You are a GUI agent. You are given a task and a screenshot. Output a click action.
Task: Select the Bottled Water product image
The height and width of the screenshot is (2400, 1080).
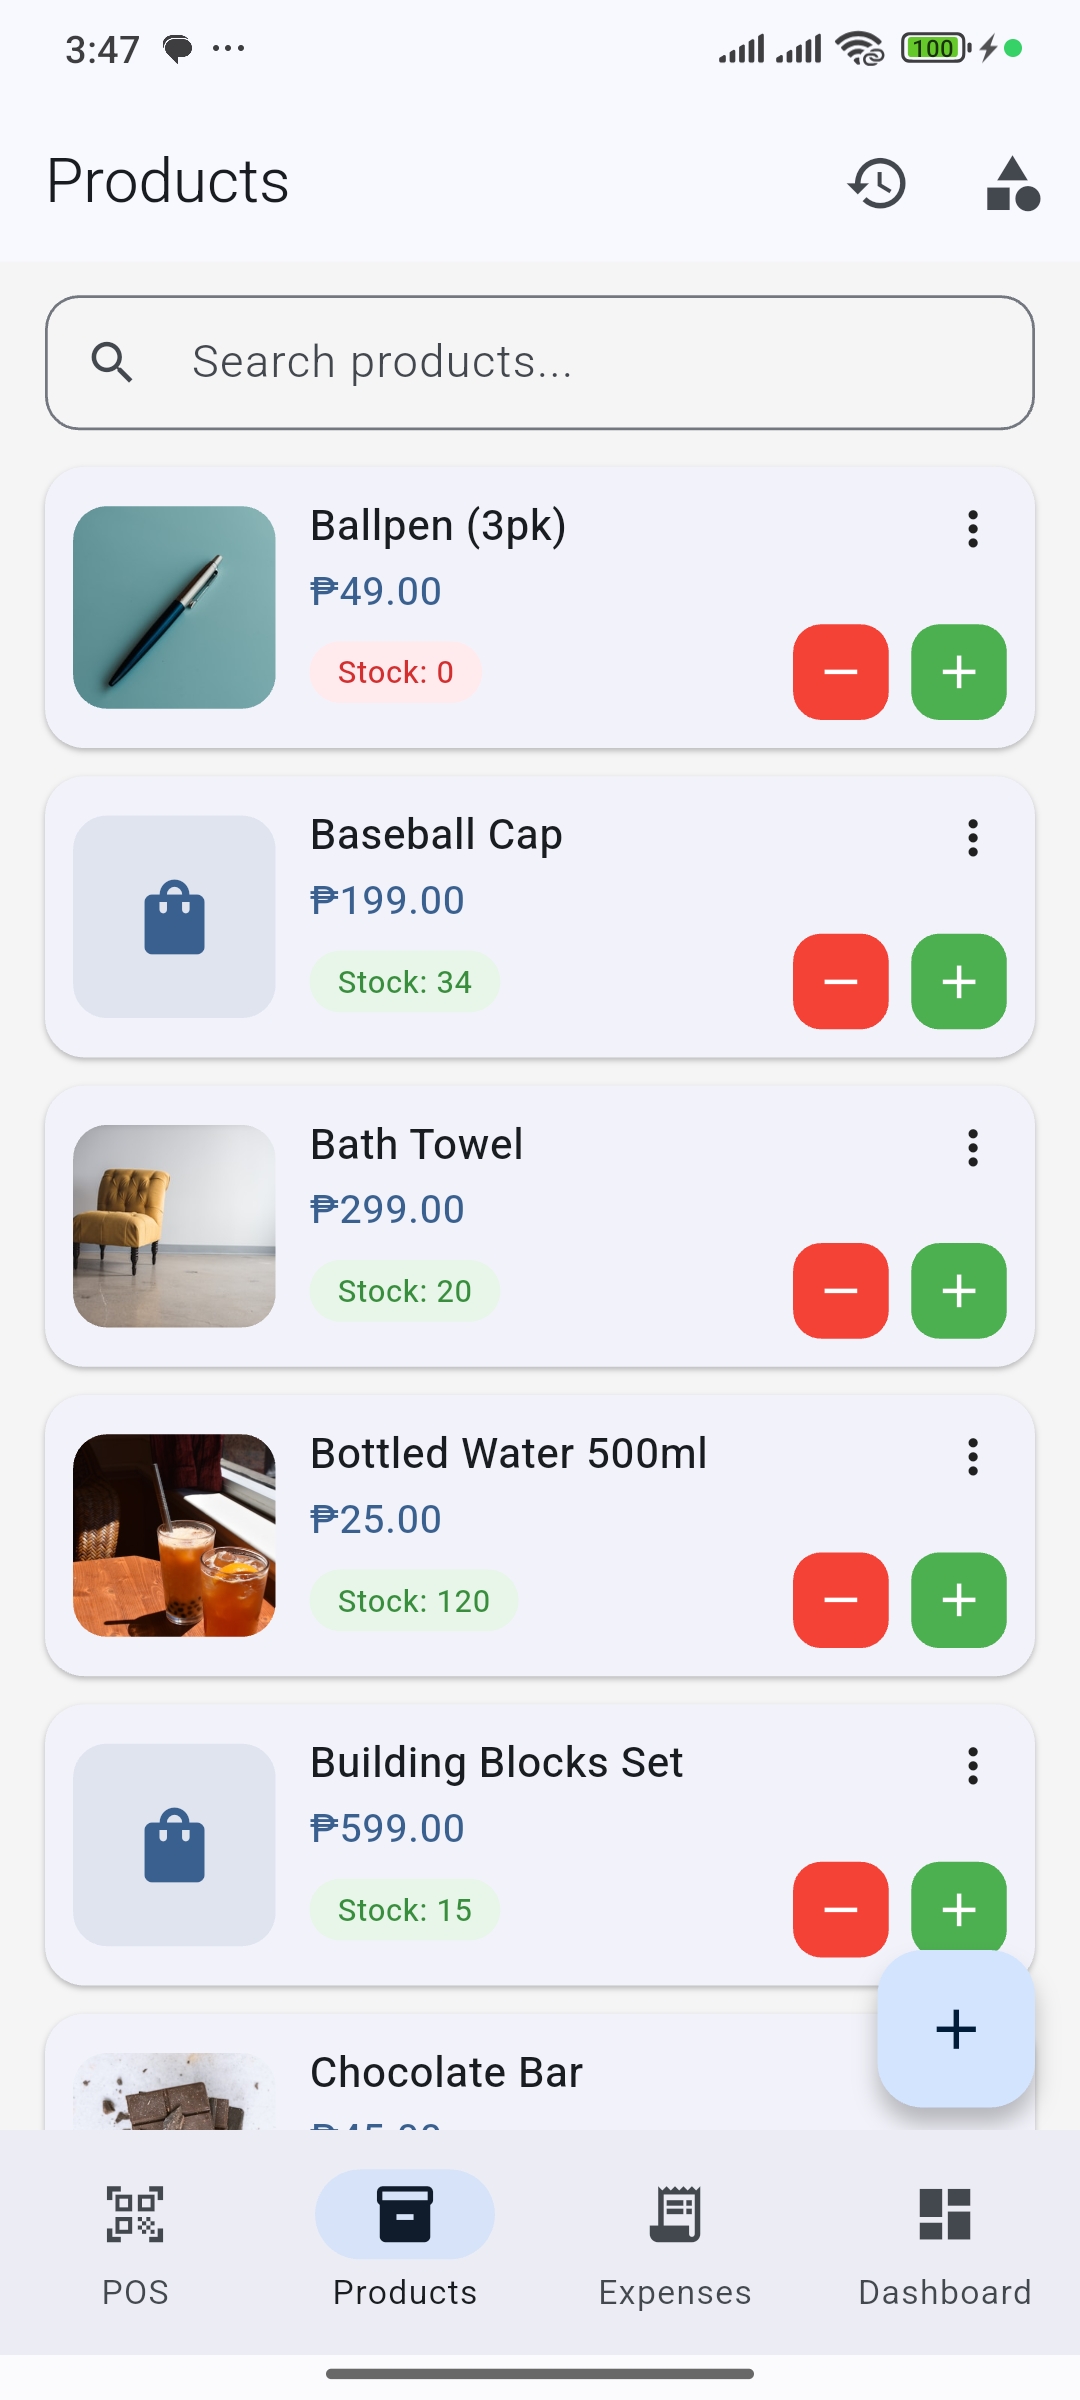(x=174, y=1535)
